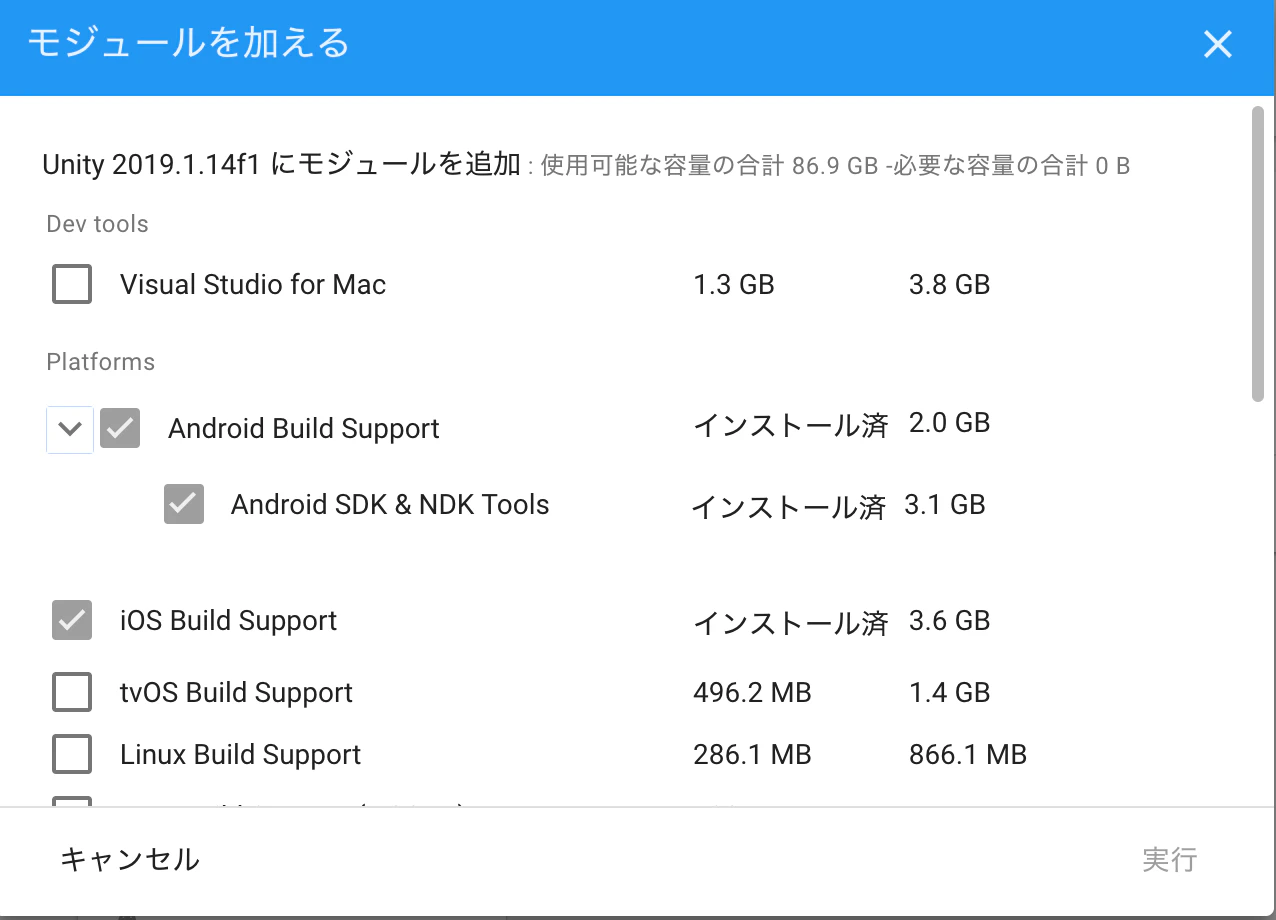Click インストール済 next to Android SDK & NDK Tools
This screenshot has height=920, width=1276.
point(792,504)
